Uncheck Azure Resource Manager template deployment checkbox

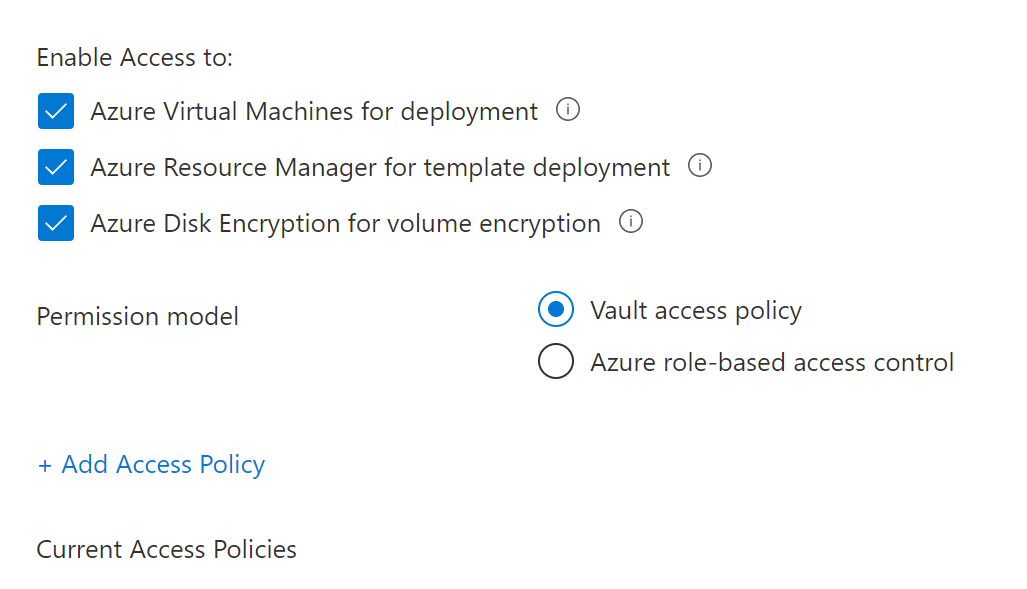tap(56, 167)
